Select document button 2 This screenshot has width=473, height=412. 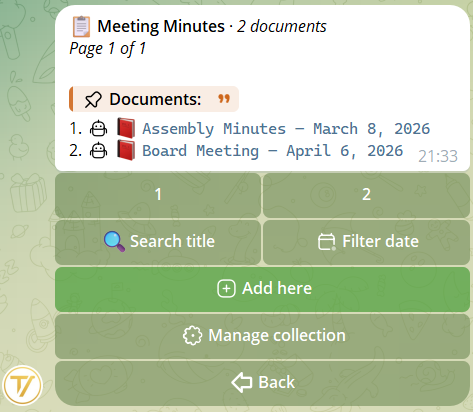click(x=366, y=195)
